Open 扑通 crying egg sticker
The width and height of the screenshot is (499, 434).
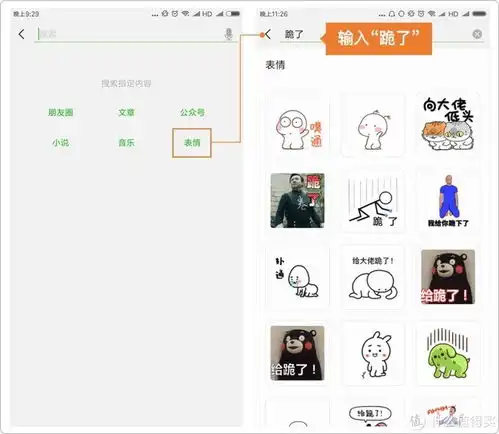click(x=297, y=277)
